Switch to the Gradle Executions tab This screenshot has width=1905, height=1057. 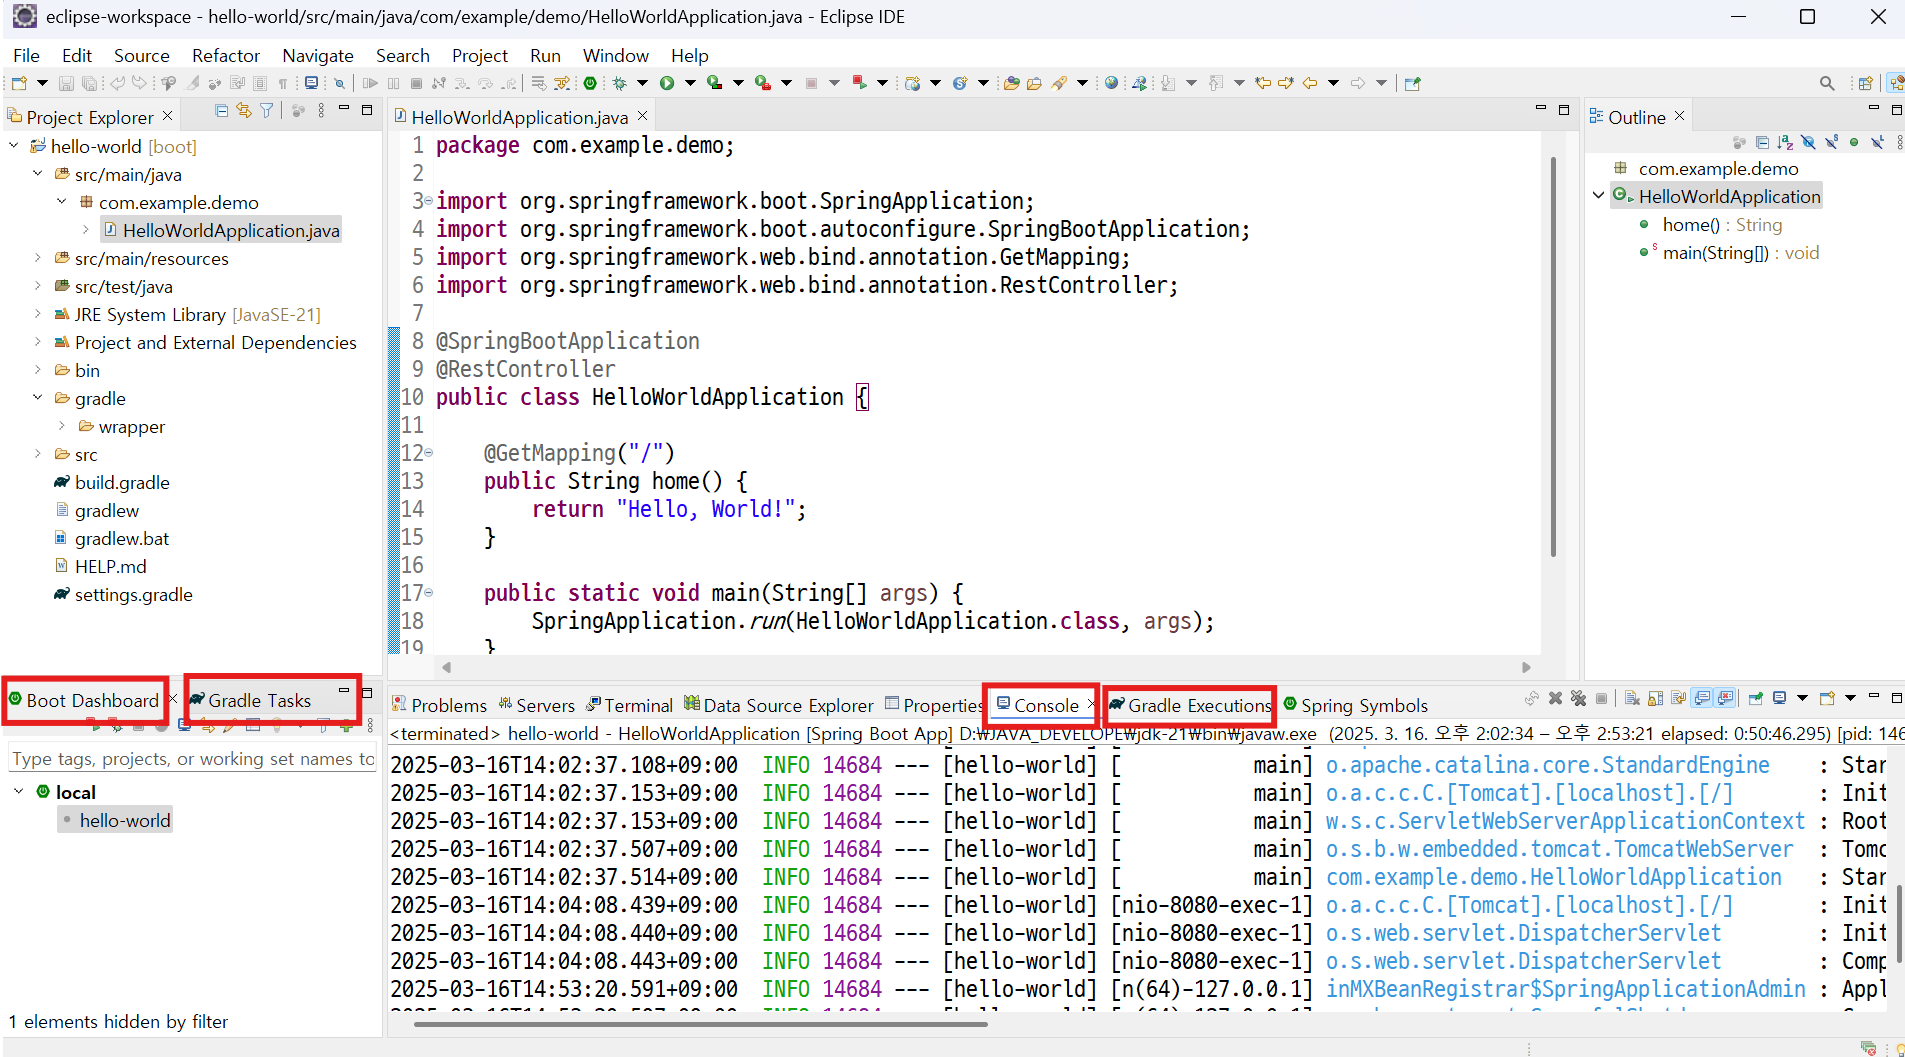pos(1190,705)
